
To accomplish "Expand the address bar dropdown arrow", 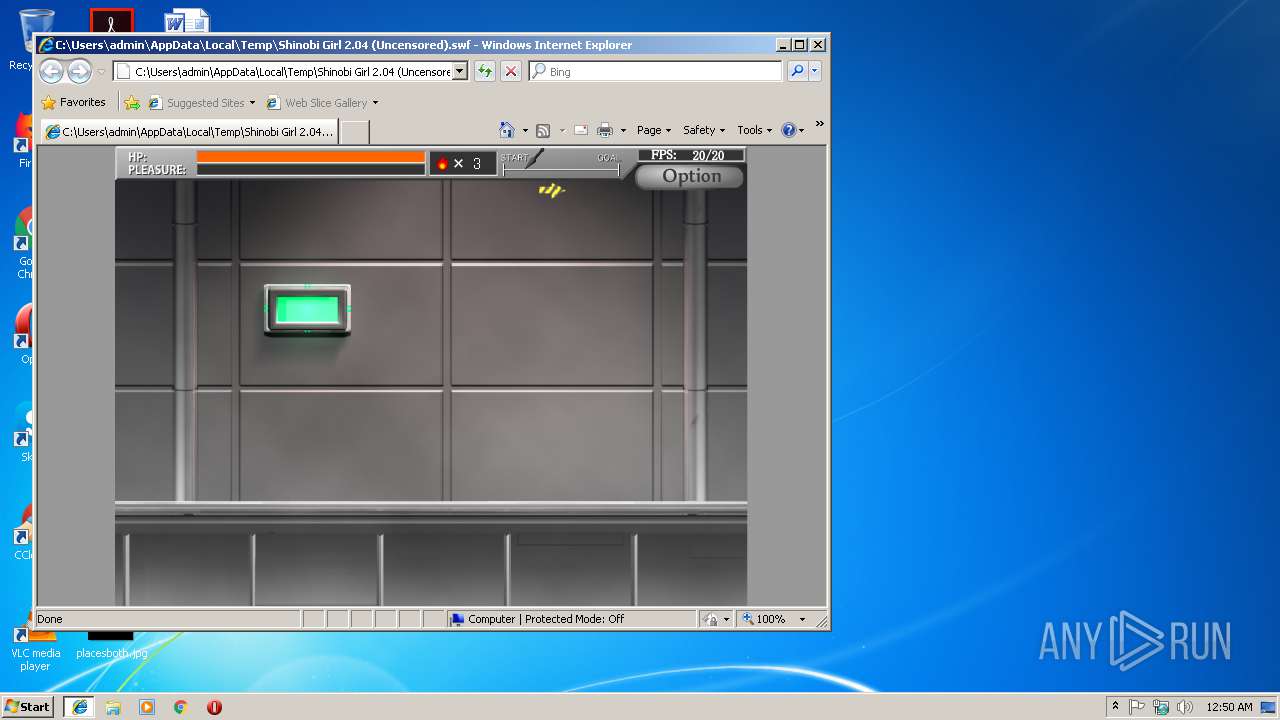I will 460,71.
